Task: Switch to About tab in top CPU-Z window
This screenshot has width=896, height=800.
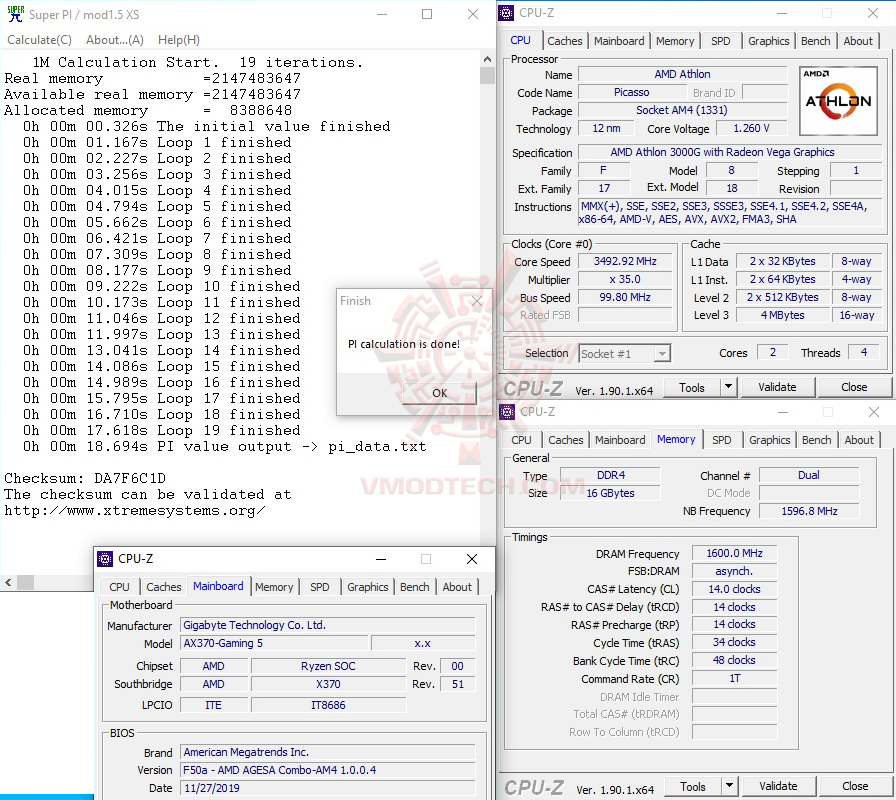Action: (858, 41)
